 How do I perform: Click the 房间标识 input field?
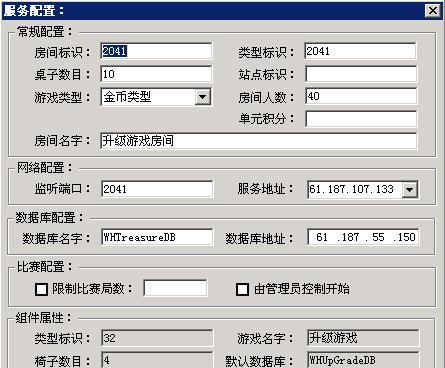click(x=156, y=51)
